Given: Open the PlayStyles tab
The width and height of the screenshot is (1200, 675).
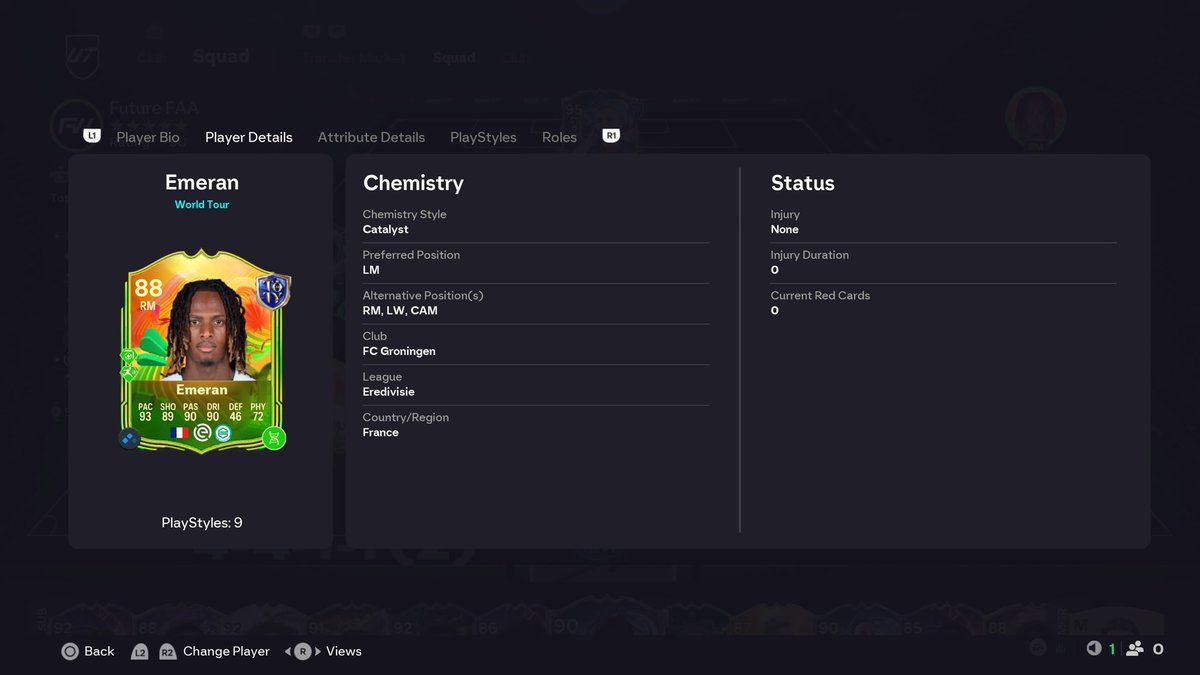Looking at the screenshot, I should [483, 137].
